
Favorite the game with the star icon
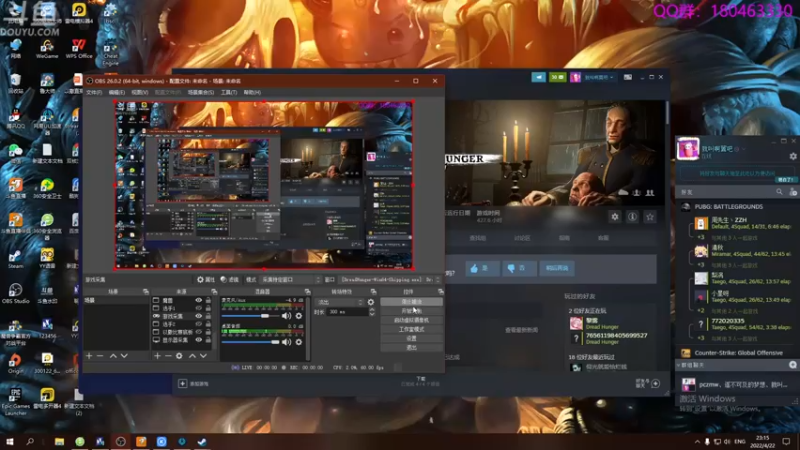coord(649,217)
